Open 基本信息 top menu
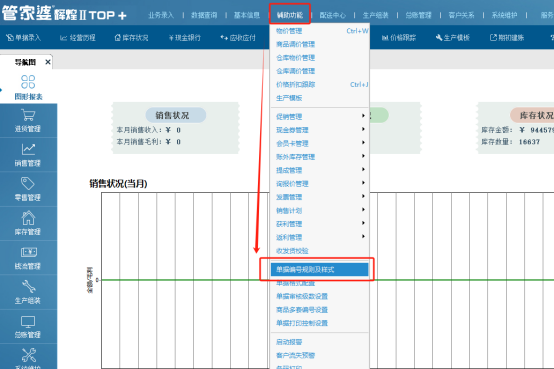 click(x=247, y=15)
